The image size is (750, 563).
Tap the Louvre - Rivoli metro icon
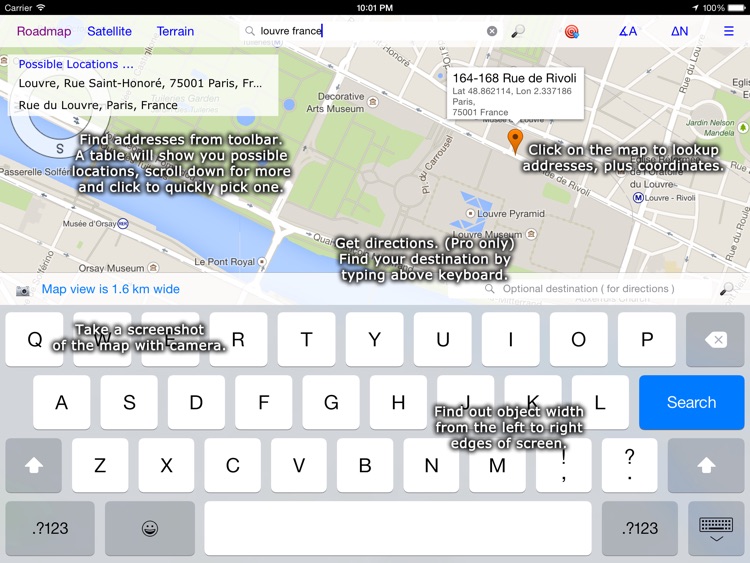point(638,198)
